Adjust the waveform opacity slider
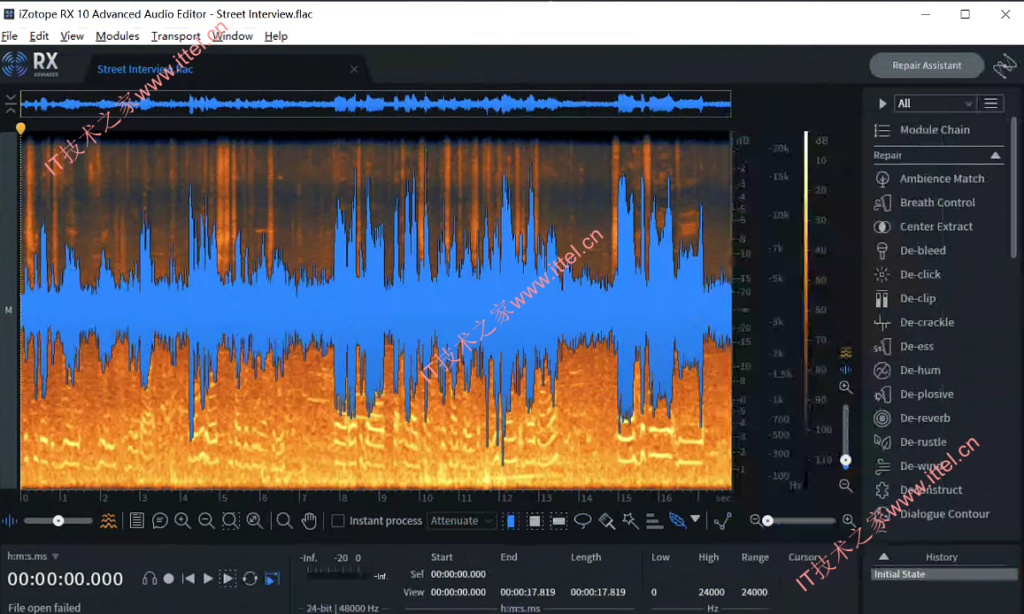 (x=57, y=520)
